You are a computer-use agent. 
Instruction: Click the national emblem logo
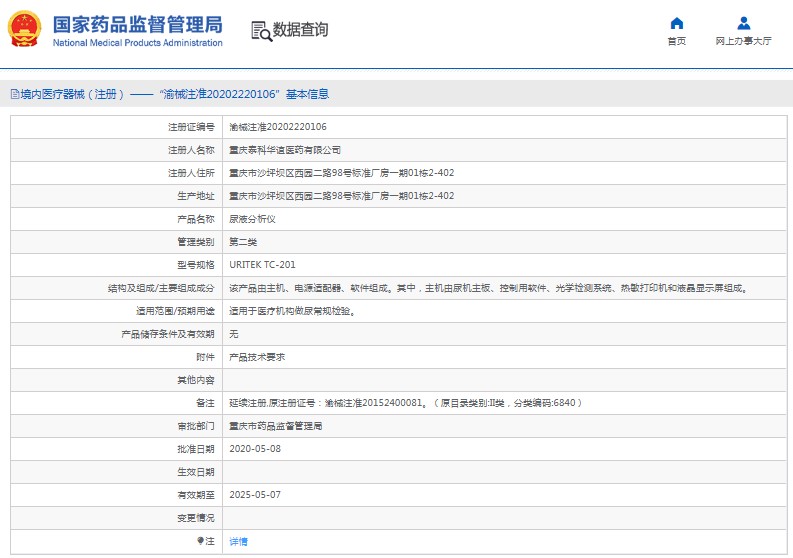pos(24,29)
